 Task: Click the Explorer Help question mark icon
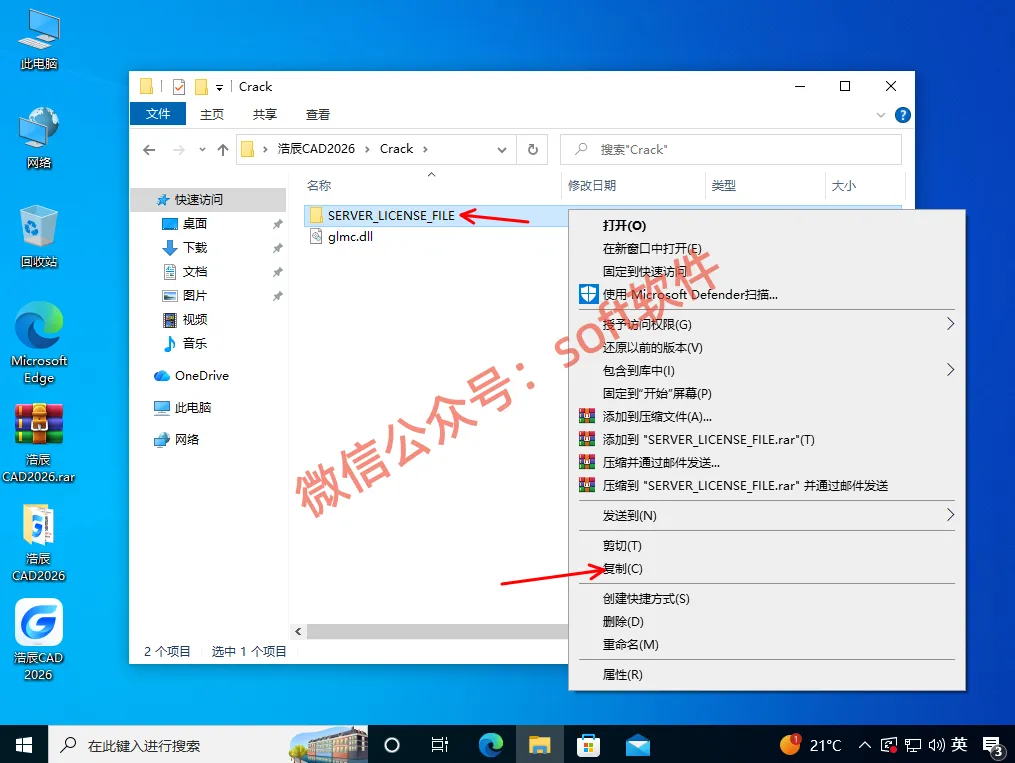pyautogui.click(x=902, y=115)
